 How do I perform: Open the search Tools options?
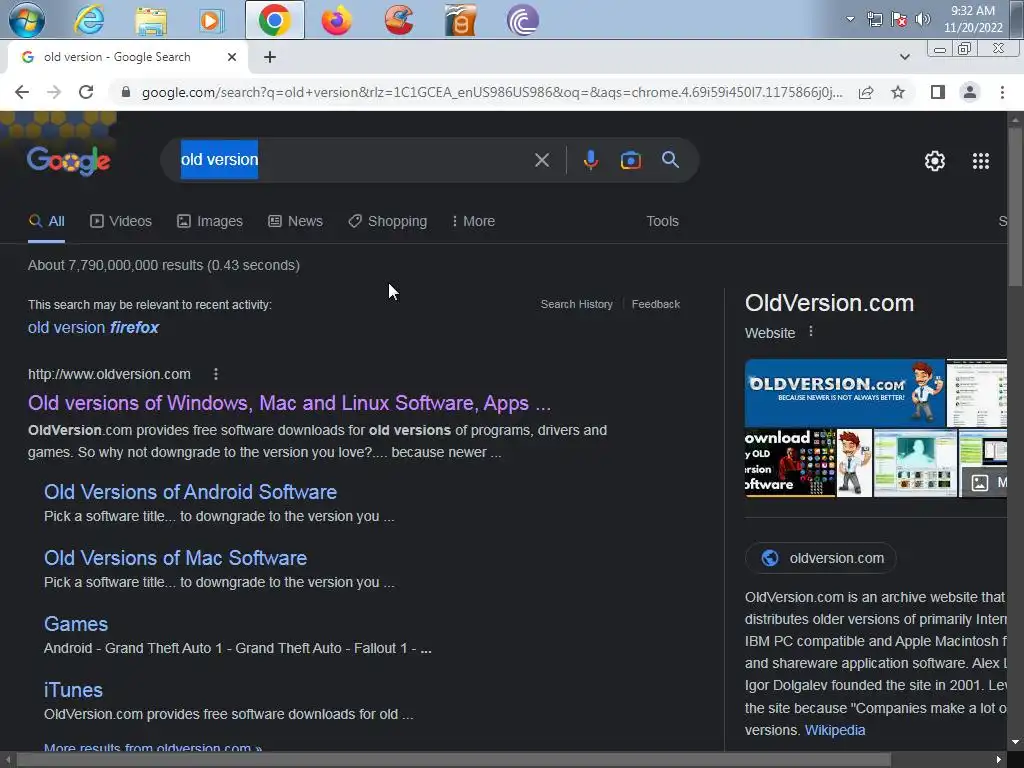pos(662,221)
